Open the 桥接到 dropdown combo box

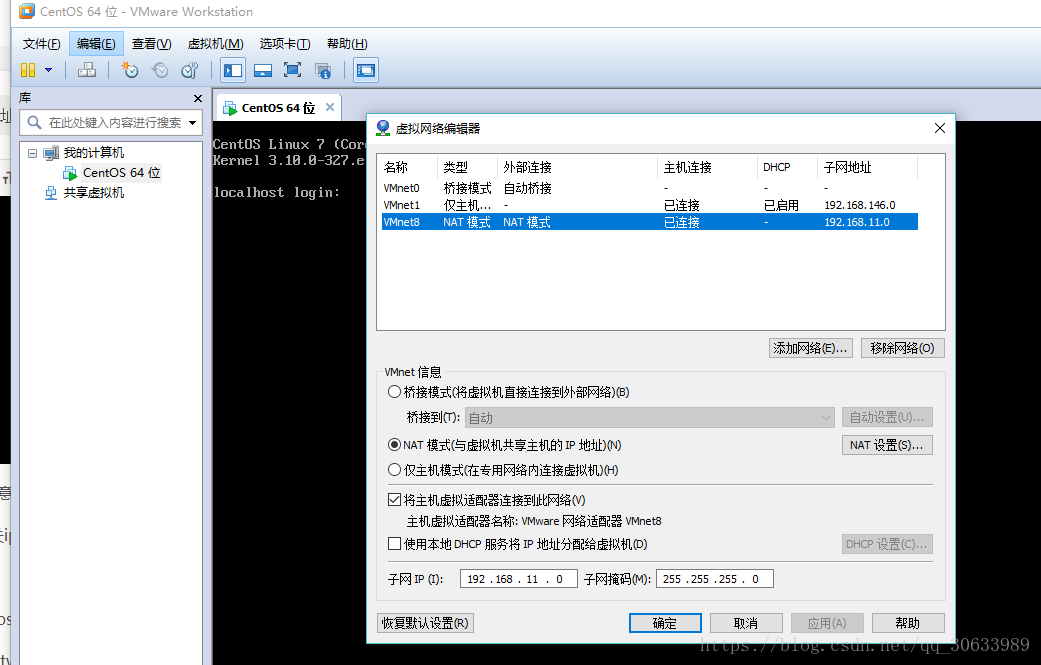click(x=649, y=417)
